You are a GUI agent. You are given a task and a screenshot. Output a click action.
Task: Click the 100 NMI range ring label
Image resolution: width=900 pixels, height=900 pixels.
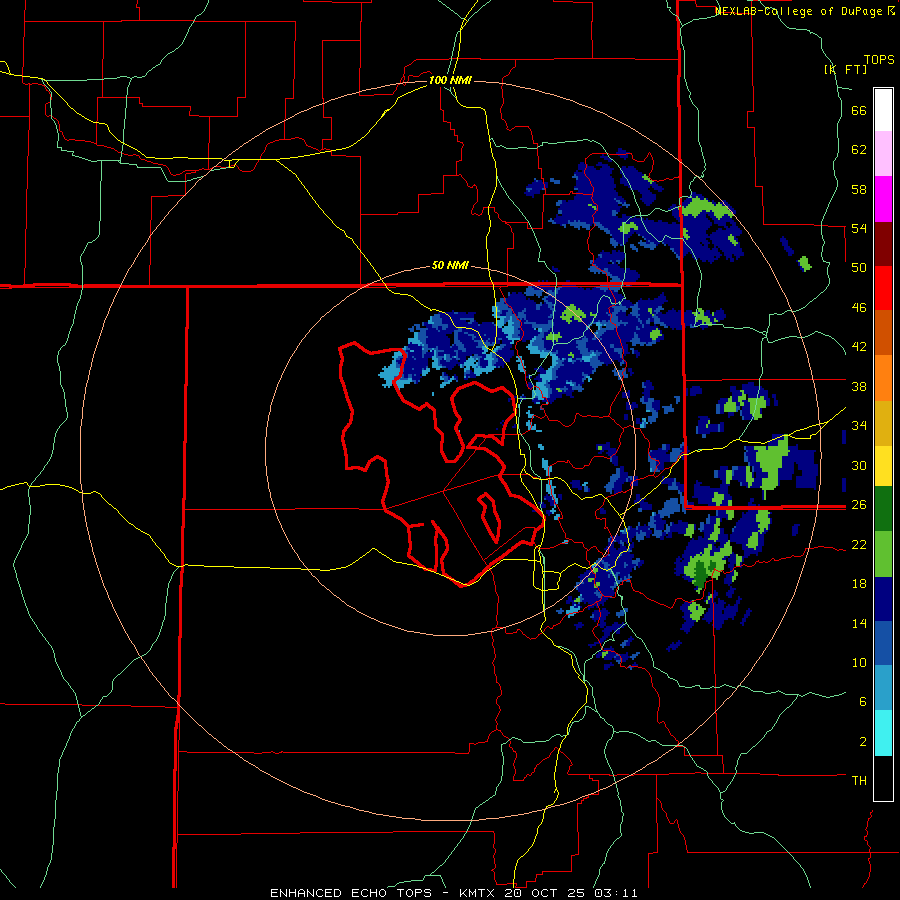pyautogui.click(x=450, y=80)
